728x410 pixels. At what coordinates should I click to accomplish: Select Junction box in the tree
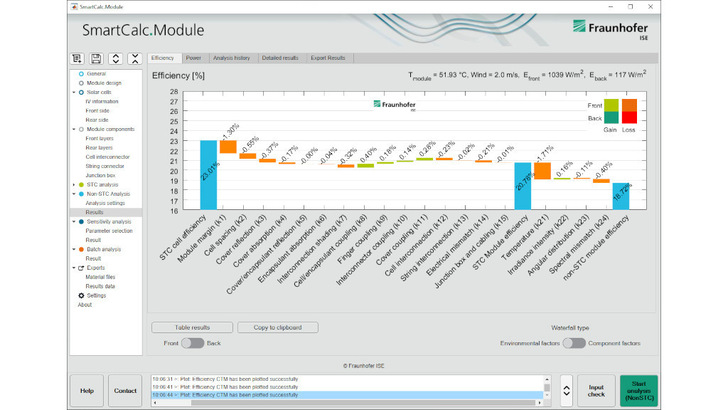click(100, 176)
